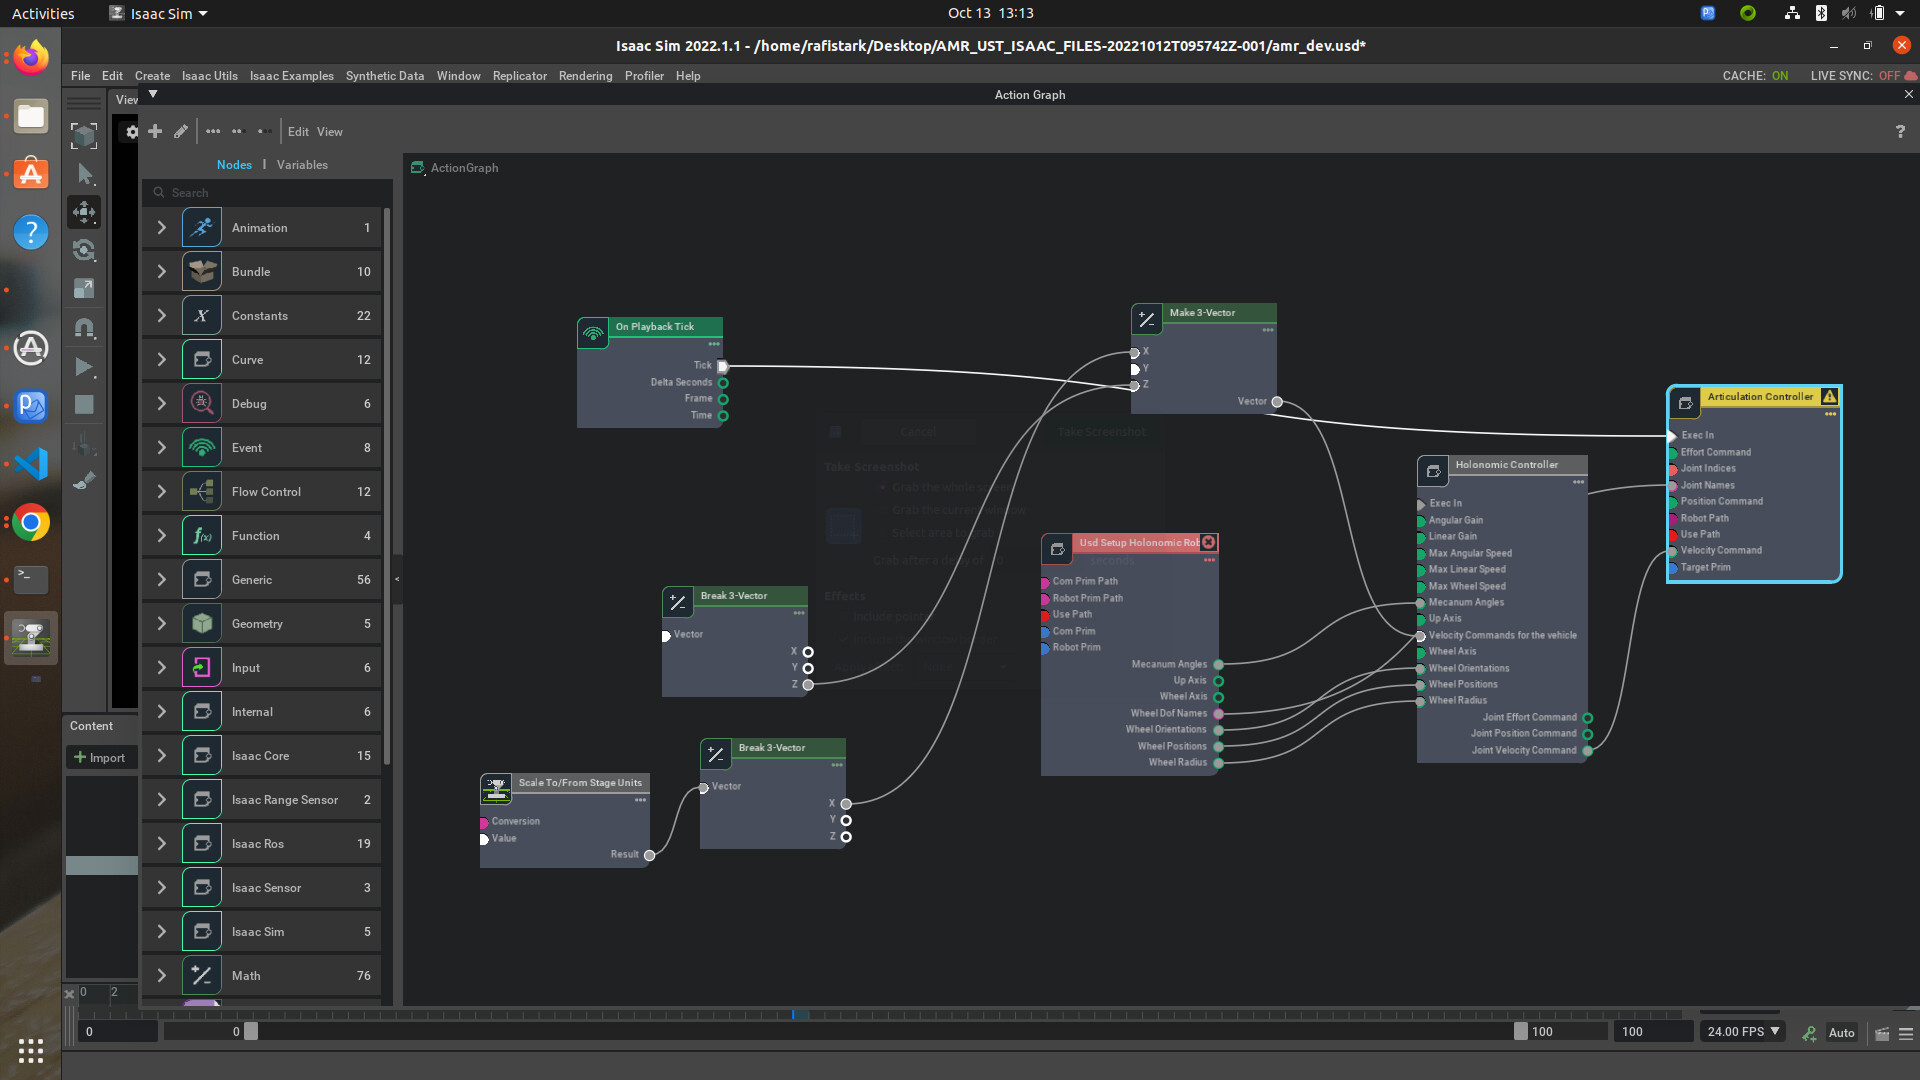Open the Replicator menu
Viewport: 1920px width, 1080px height.
(x=519, y=75)
